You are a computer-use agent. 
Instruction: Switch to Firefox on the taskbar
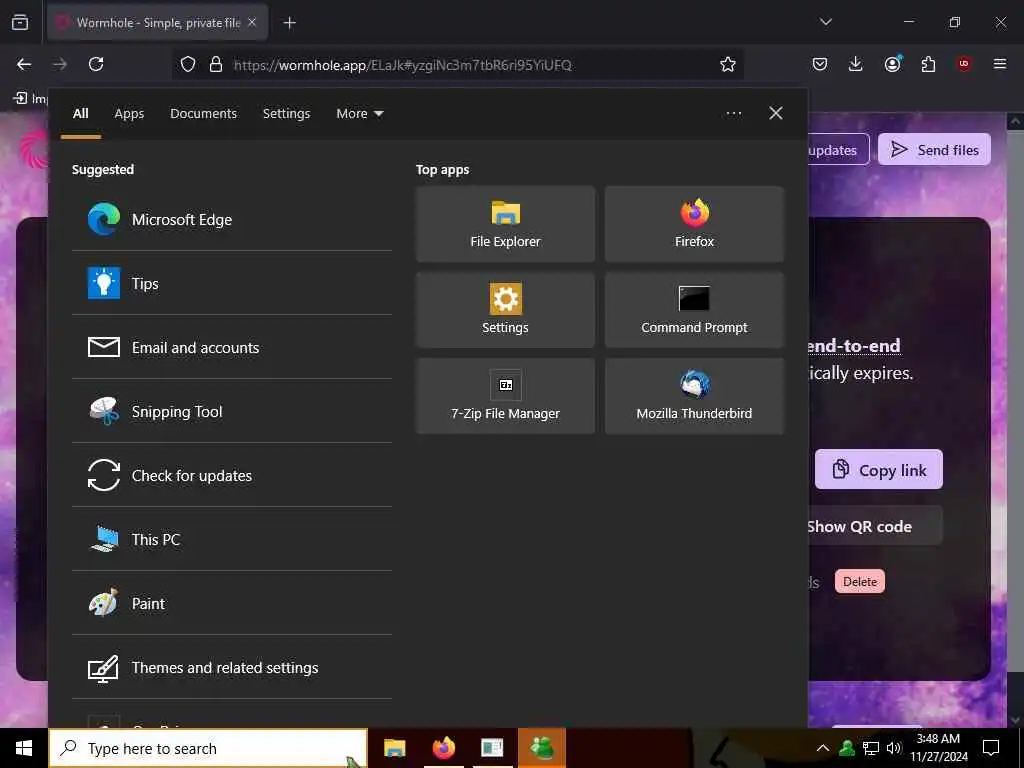(x=443, y=748)
